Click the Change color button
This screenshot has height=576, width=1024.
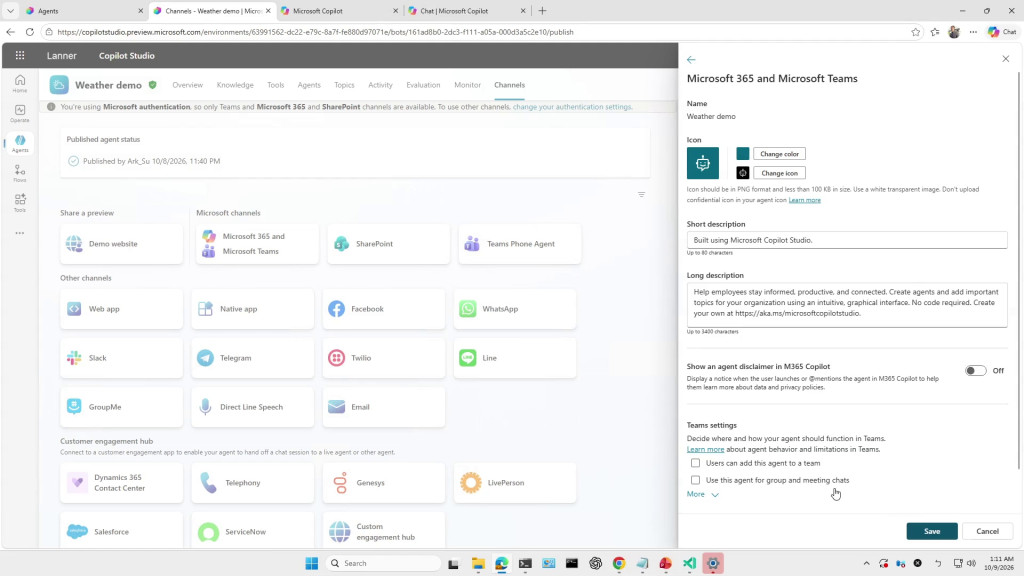tap(779, 154)
